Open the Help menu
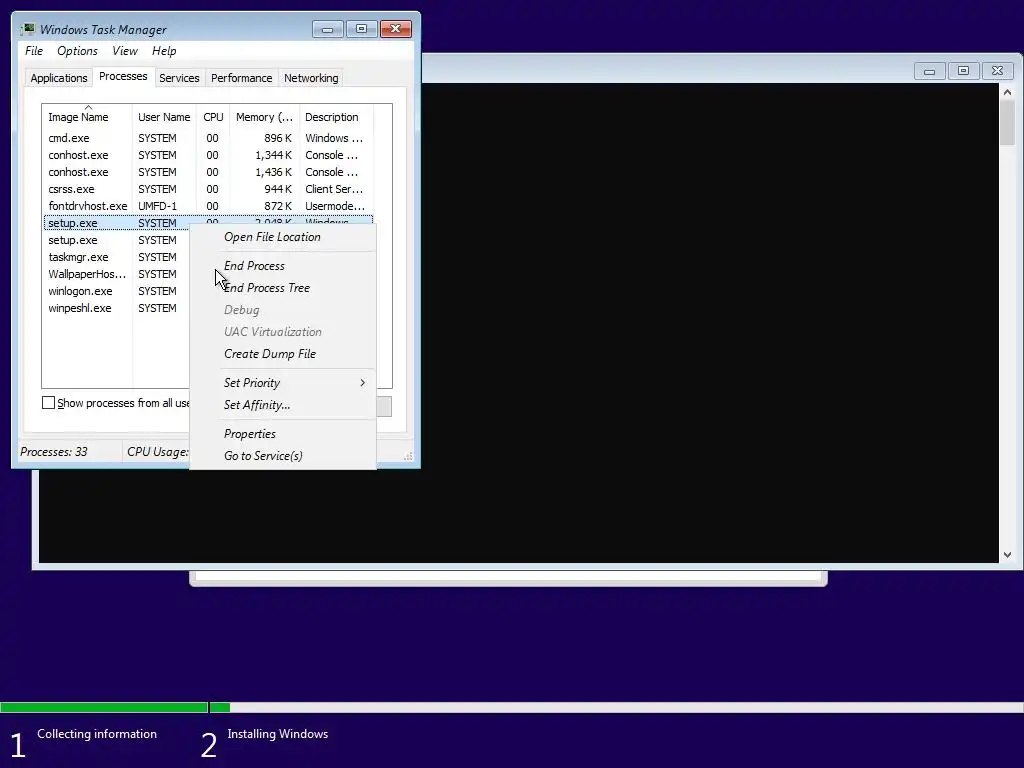Image resolution: width=1024 pixels, height=768 pixels. (164, 51)
